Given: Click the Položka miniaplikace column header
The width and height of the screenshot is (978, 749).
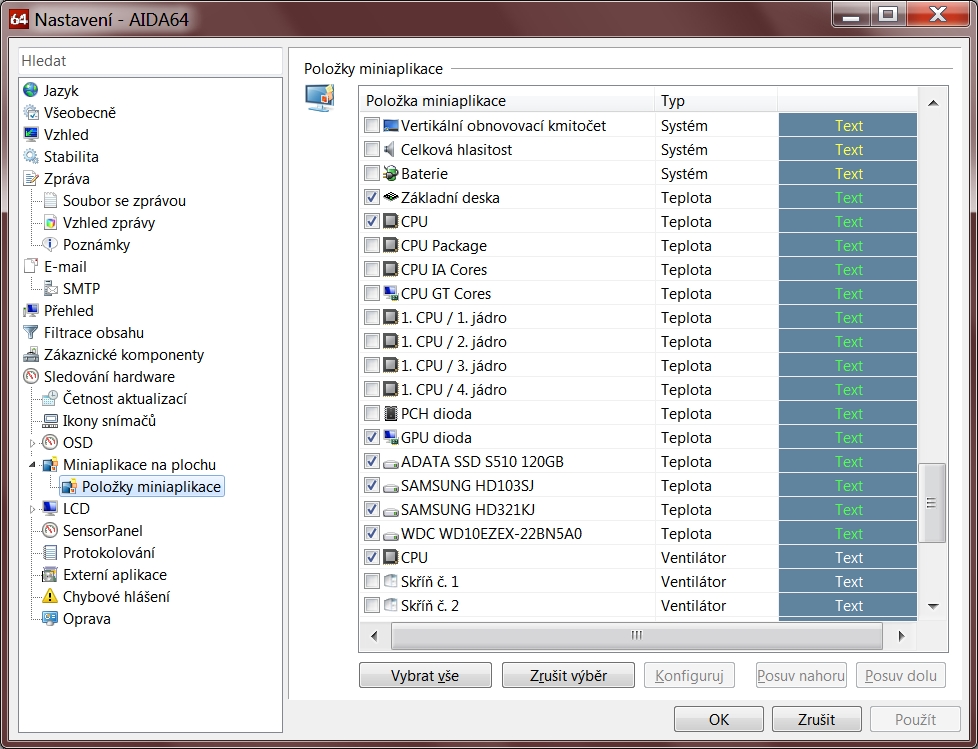Looking at the screenshot, I should click(x=508, y=100).
